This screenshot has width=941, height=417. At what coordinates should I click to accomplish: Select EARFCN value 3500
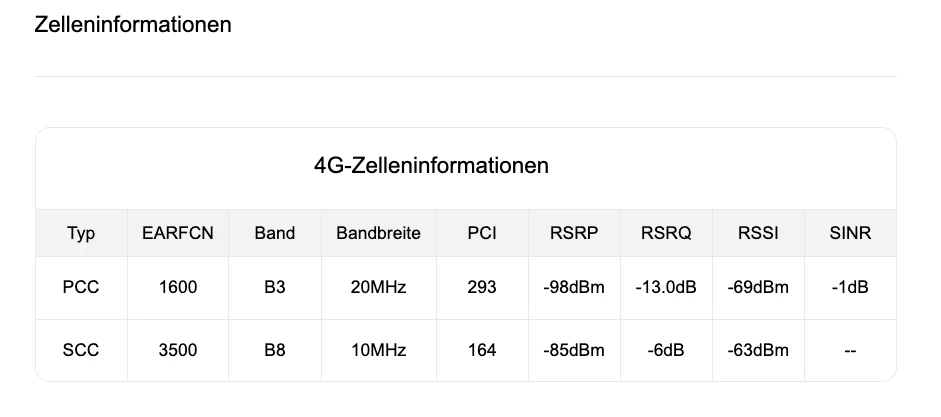pyautogui.click(x=178, y=350)
